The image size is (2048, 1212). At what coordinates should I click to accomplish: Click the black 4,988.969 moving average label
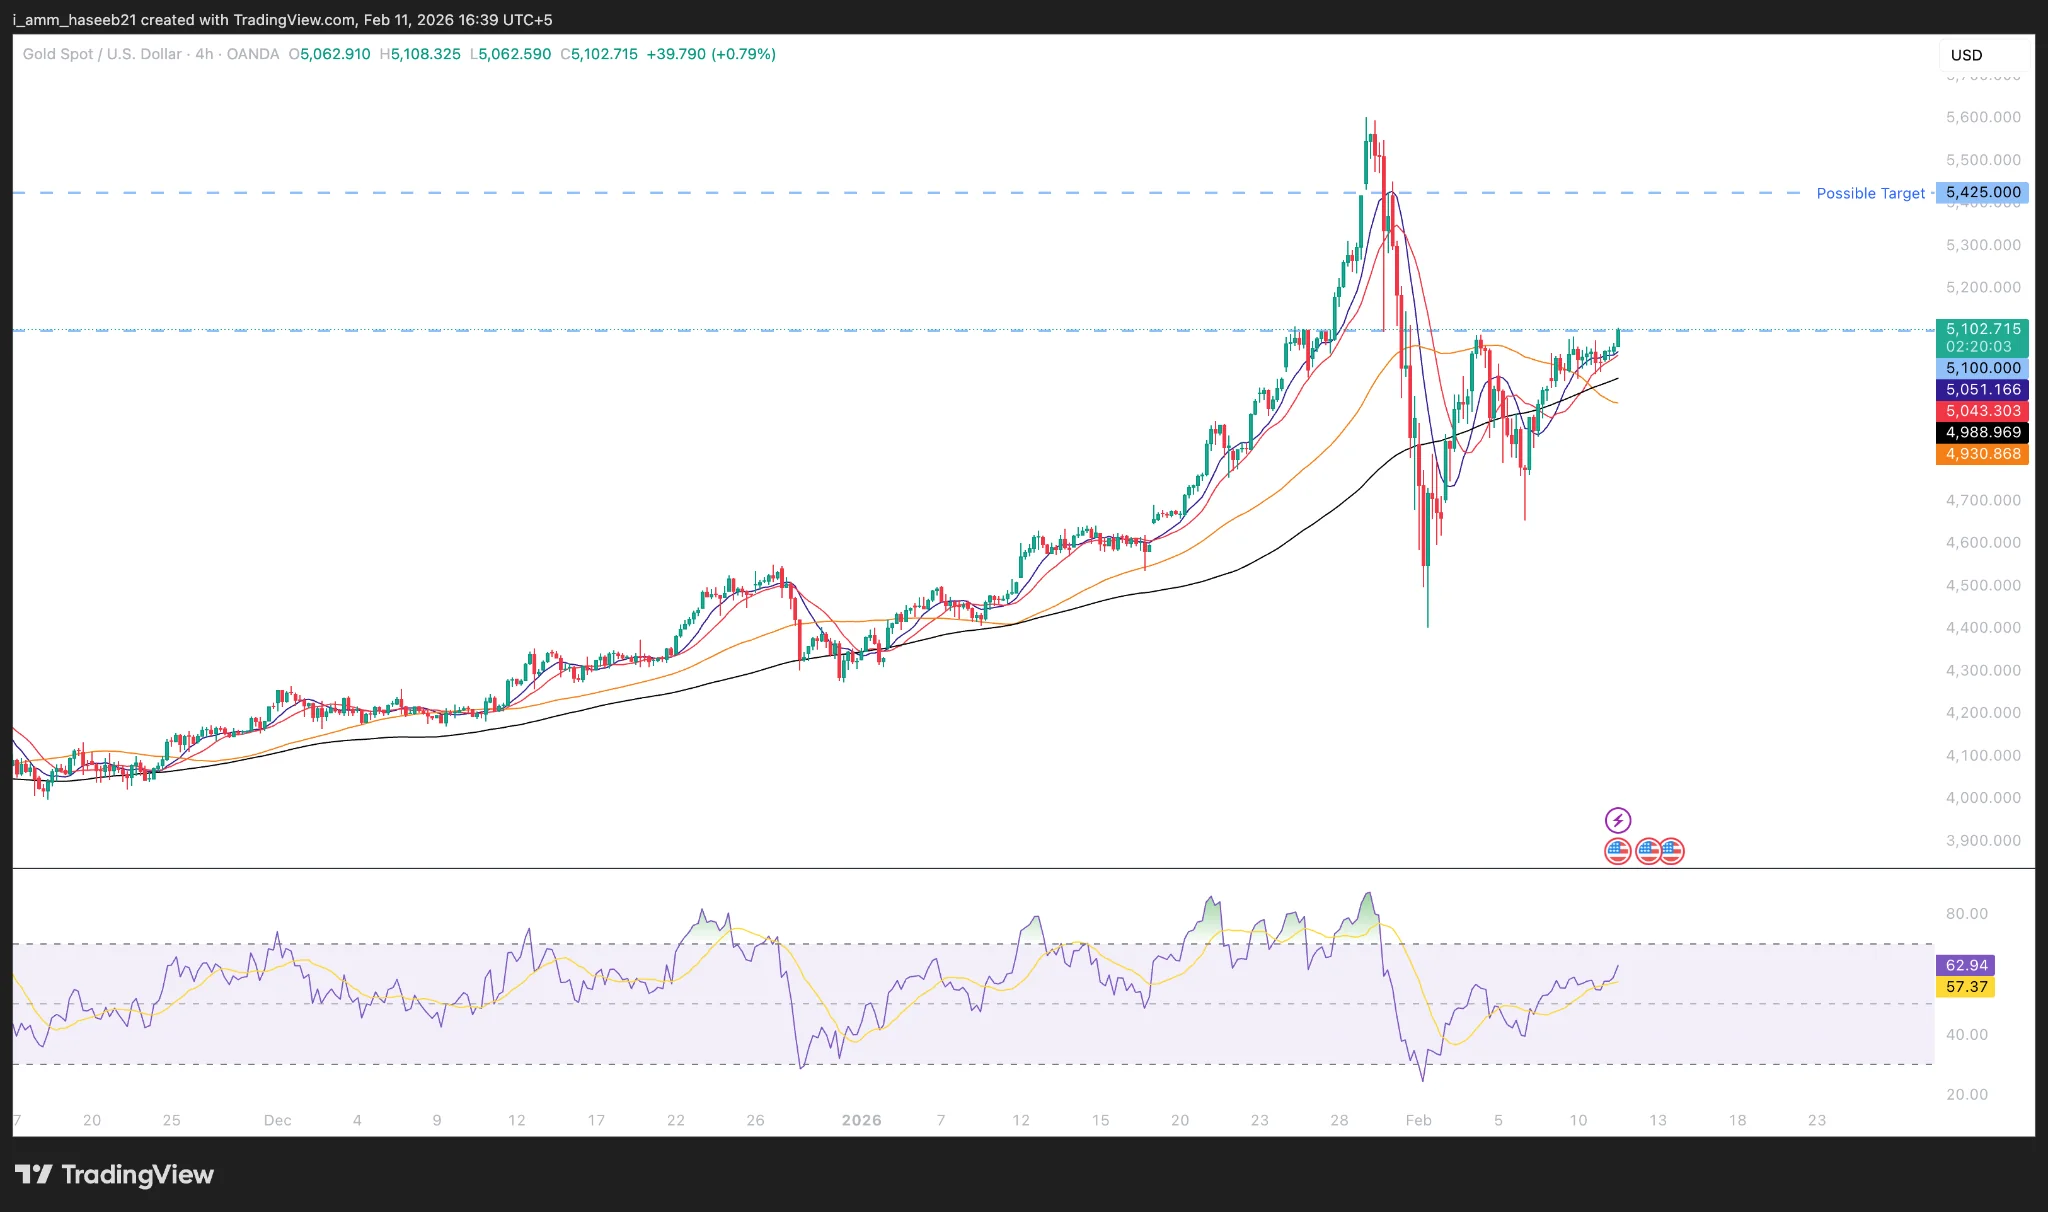(x=1982, y=432)
